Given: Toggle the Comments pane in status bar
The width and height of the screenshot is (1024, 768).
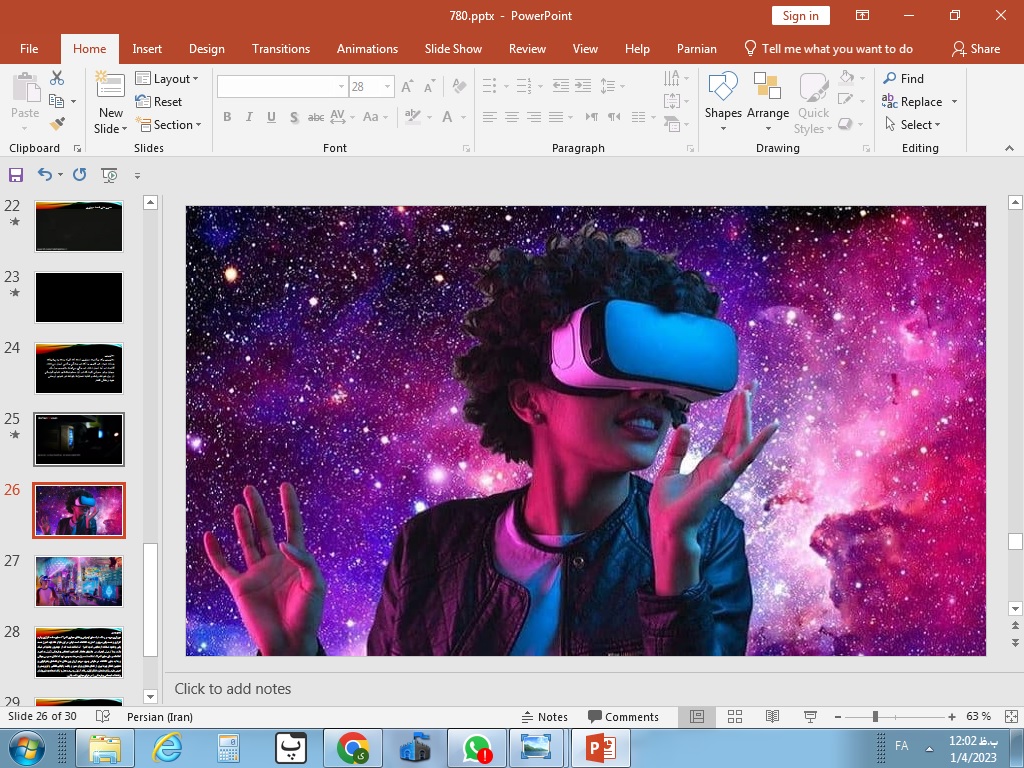Looking at the screenshot, I should point(623,717).
